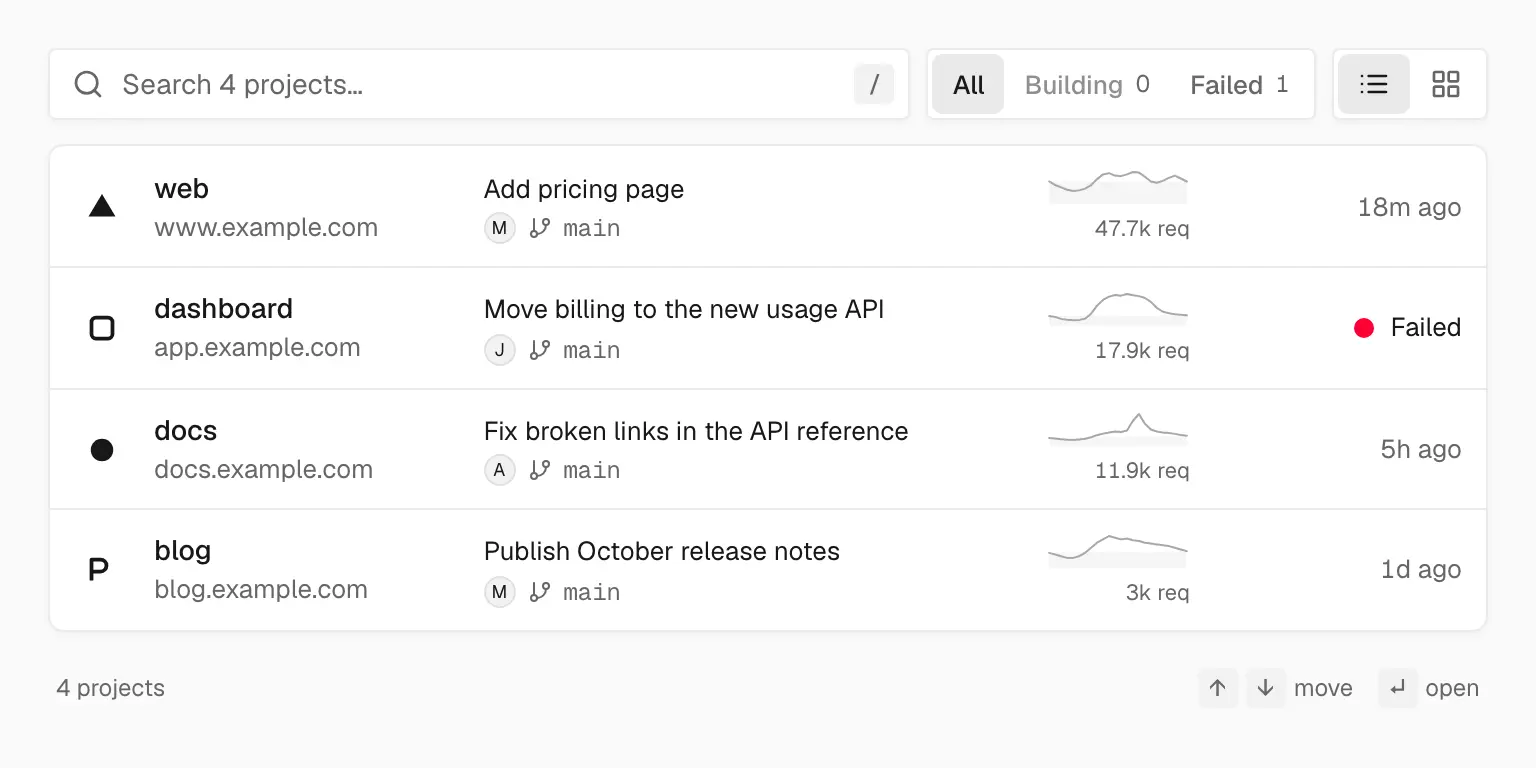1536x768 pixels.
Task: Click the triangle logo of the web project
Action: pyautogui.click(x=102, y=207)
